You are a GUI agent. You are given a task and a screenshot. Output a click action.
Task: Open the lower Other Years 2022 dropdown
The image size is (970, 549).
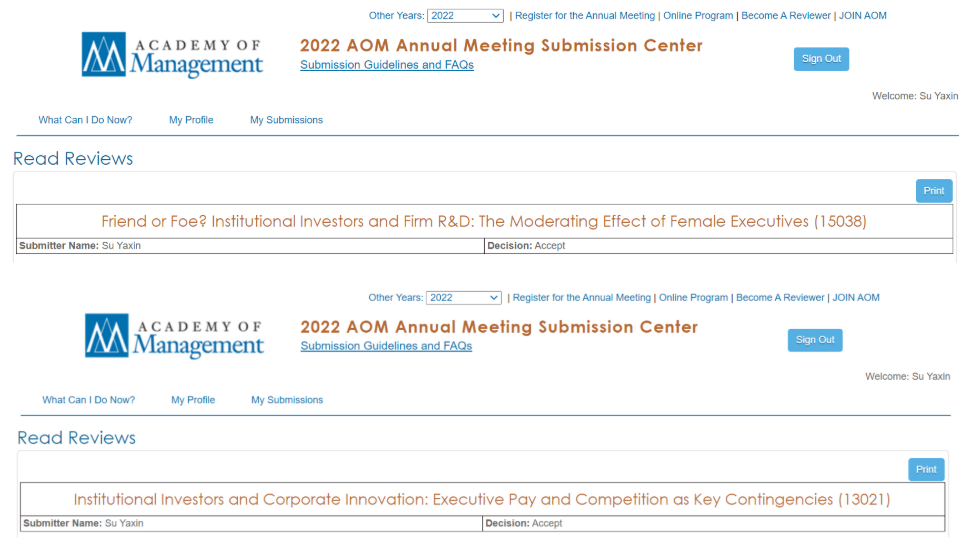[x=463, y=298]
